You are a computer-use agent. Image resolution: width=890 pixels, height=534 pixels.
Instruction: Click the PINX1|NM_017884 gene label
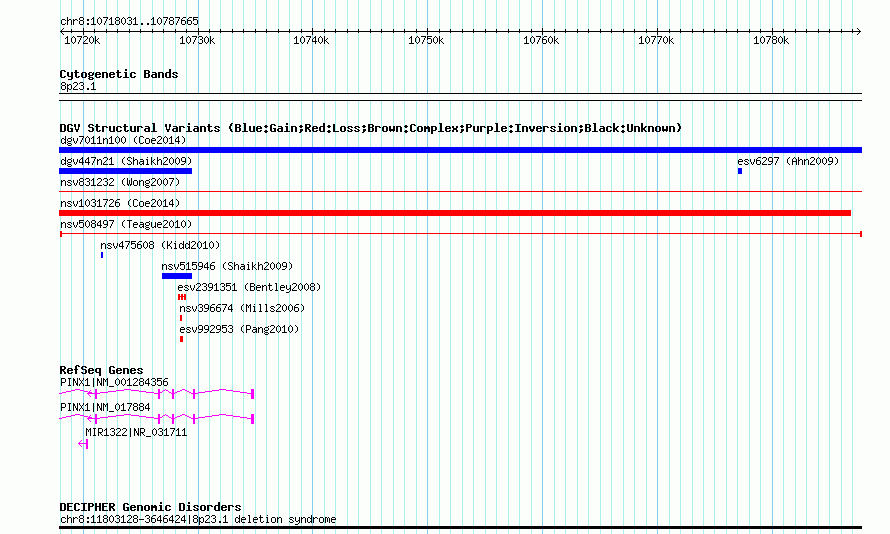pos(105,407)
